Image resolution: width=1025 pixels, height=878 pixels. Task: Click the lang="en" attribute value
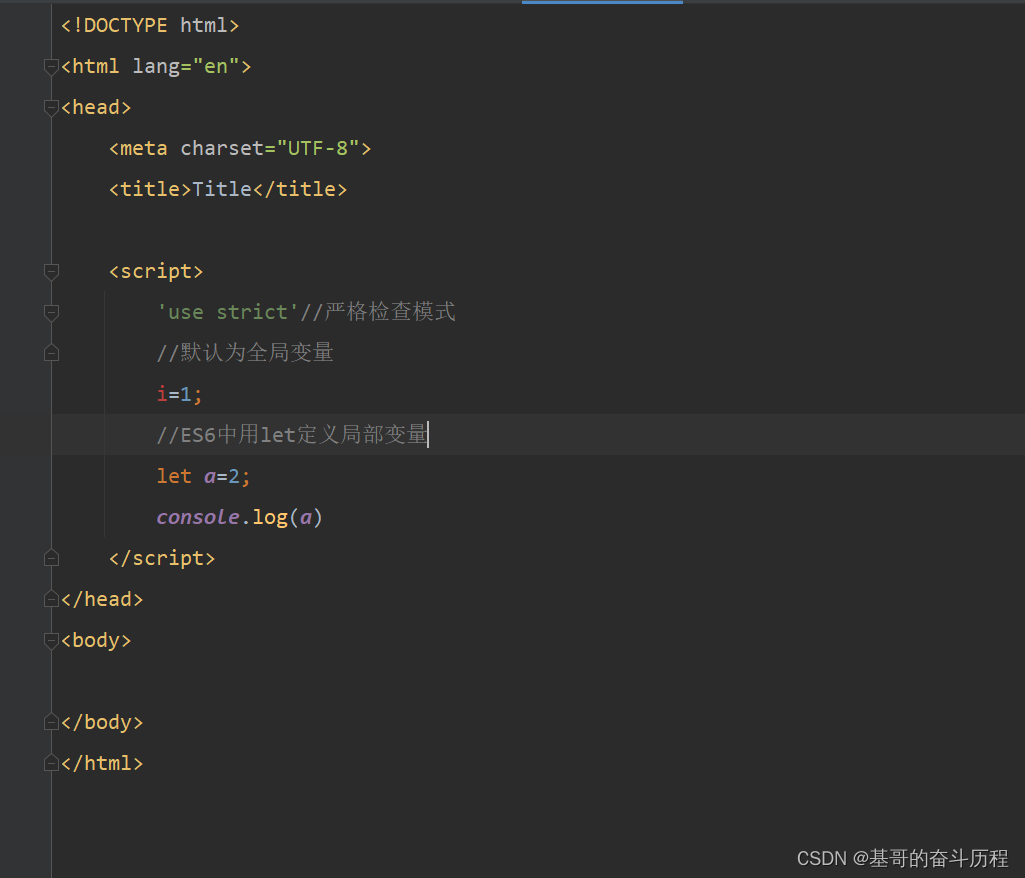point(216,67)
